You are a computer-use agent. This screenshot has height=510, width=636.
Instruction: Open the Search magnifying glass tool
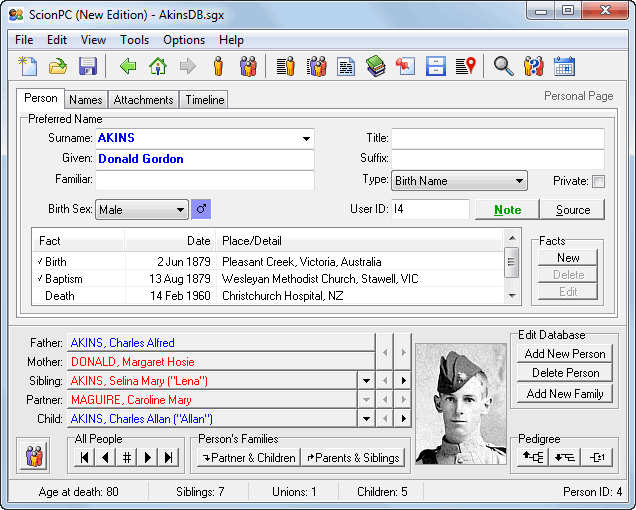(504, 67)
